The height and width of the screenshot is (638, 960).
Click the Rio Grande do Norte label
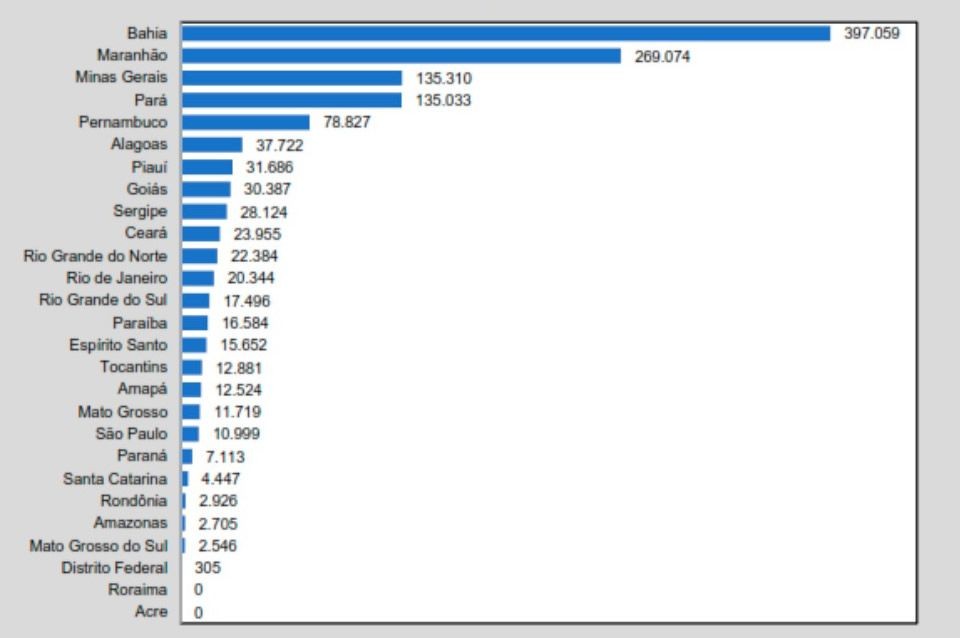[x=96, y=256]
